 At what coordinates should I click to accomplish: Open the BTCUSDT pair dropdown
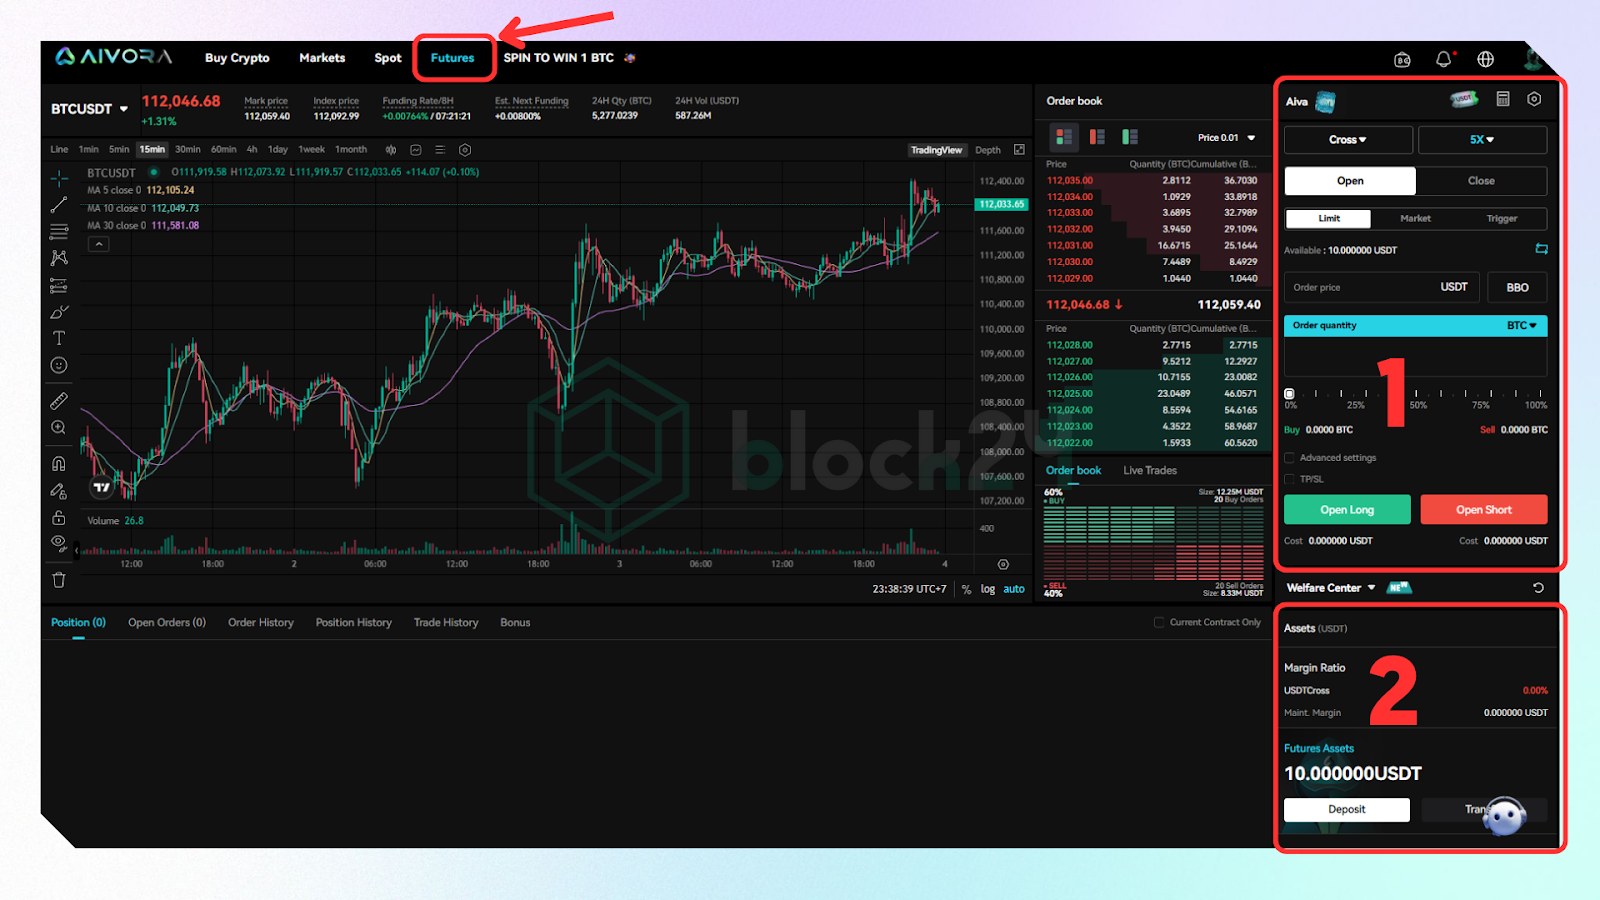tap(90, 109)
